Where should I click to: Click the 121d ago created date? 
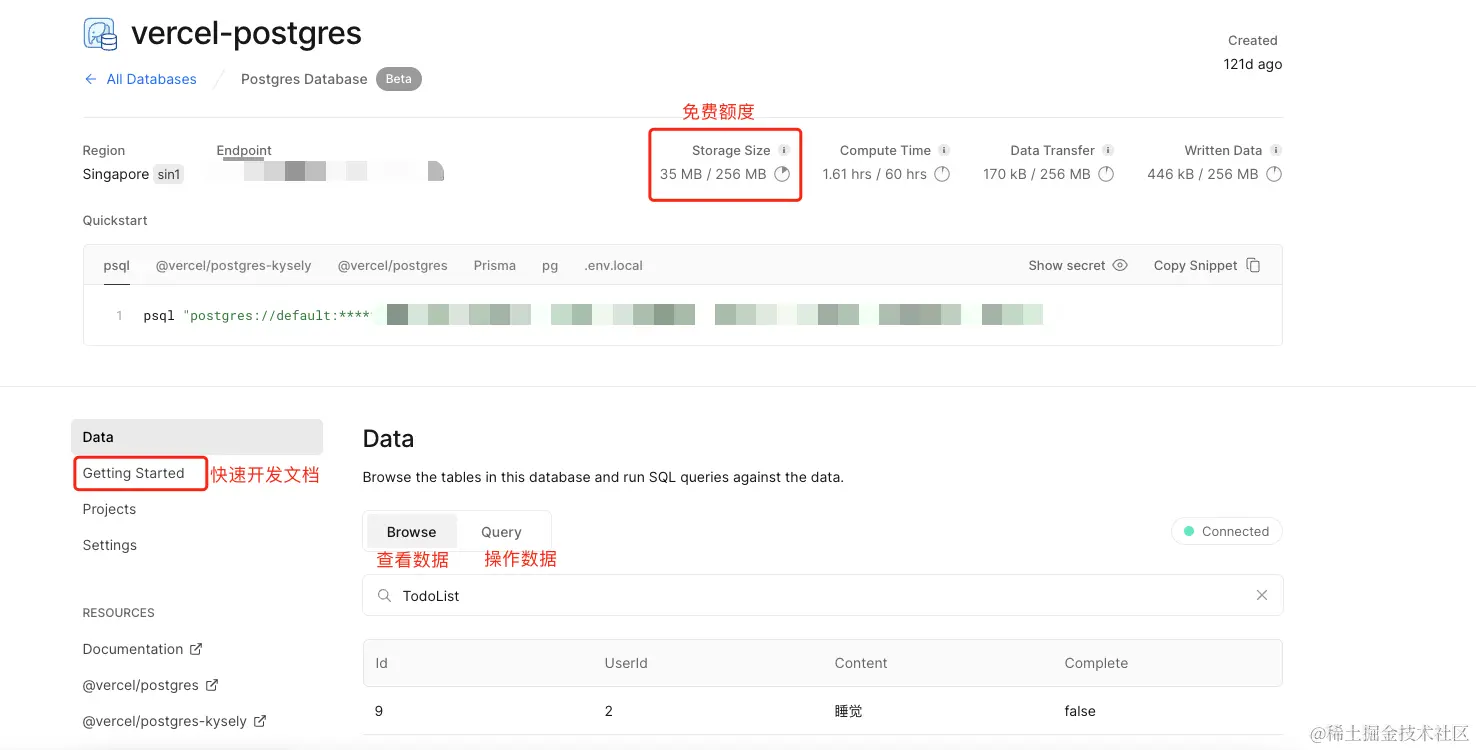[1253, 64]
